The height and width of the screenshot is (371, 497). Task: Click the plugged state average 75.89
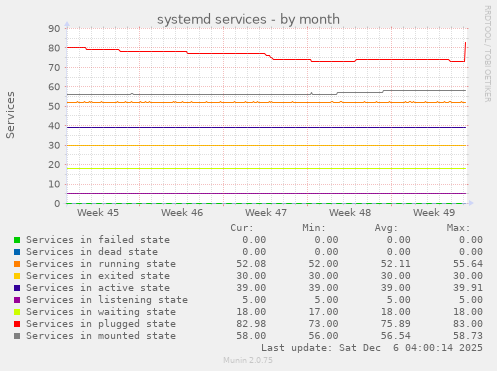coord(396,324)
